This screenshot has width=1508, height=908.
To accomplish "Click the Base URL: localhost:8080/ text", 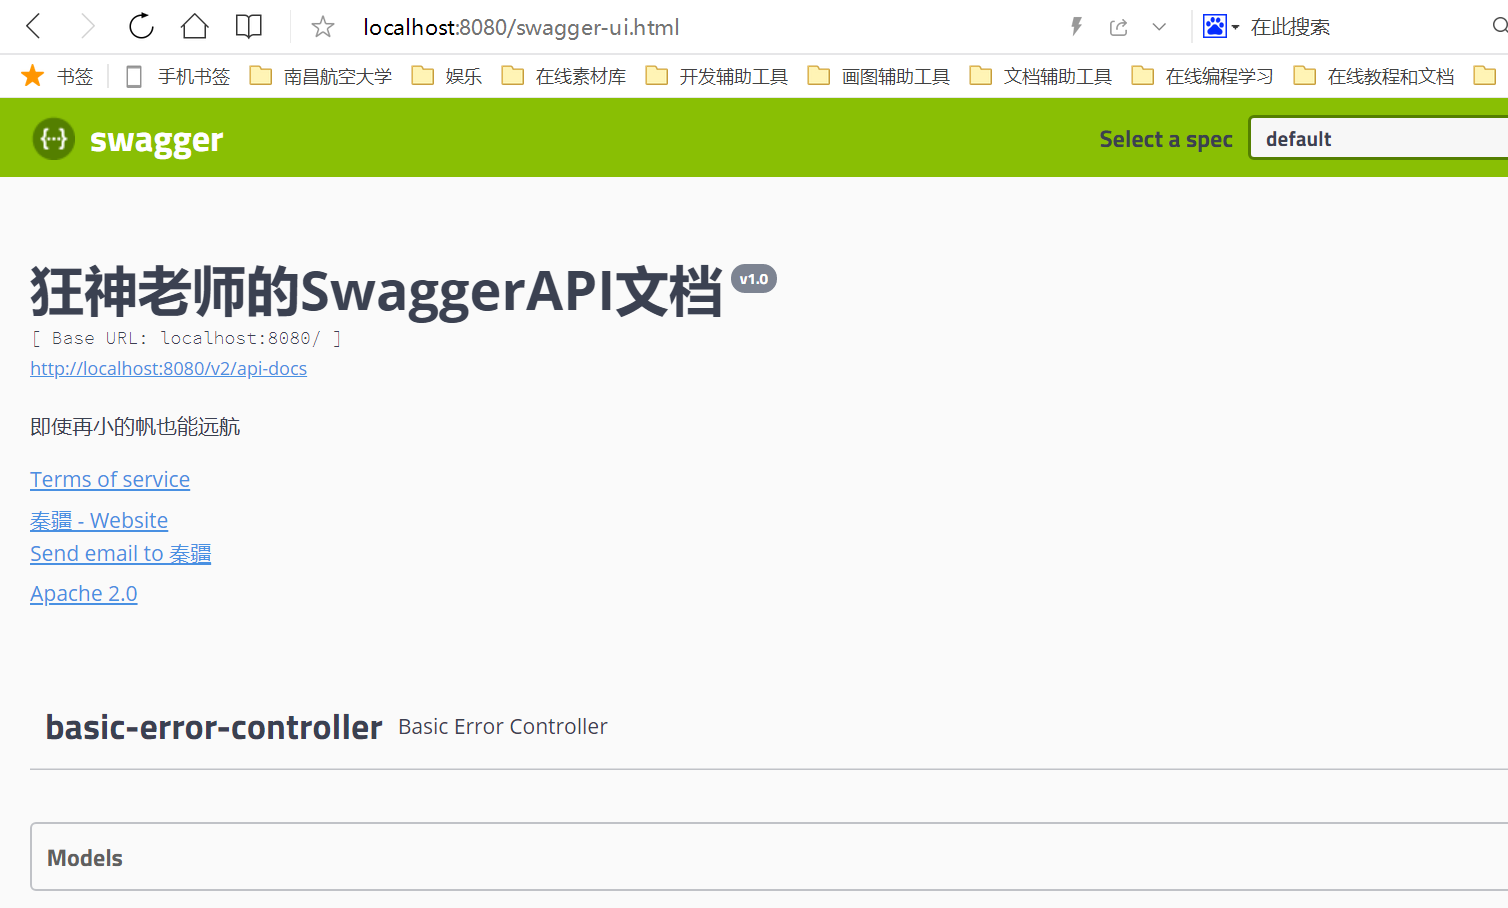I will (186, 338).
